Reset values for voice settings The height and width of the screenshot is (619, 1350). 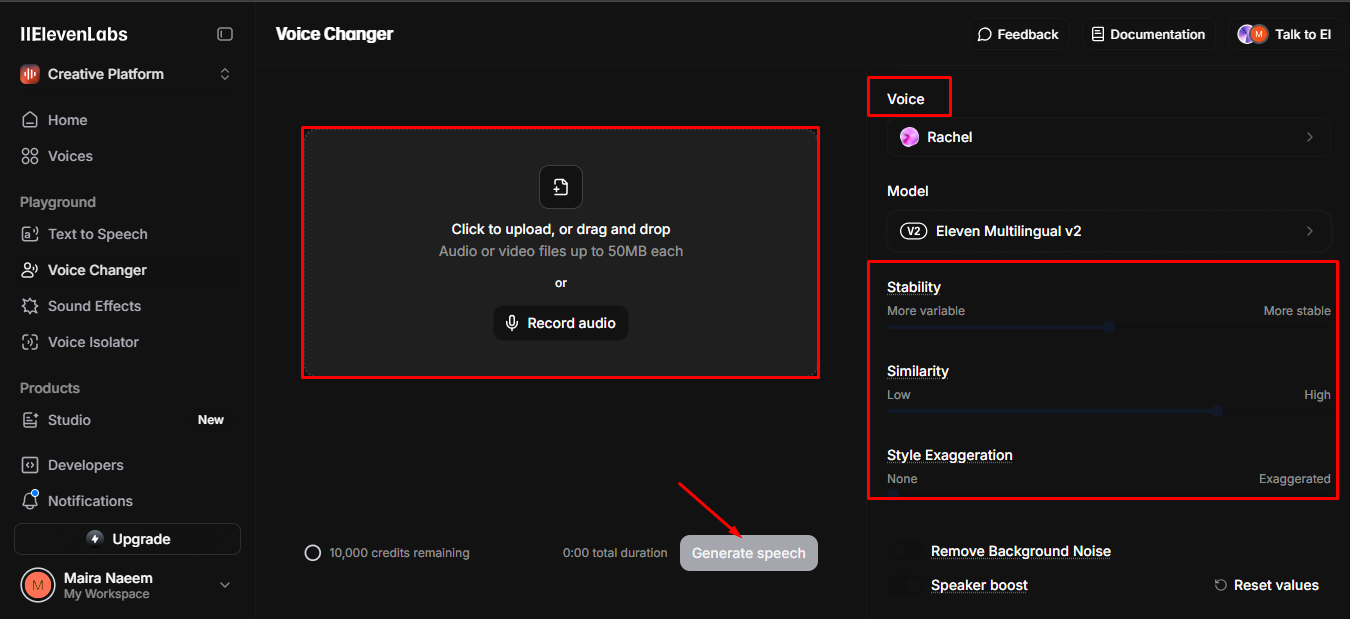[x=1266, y=585]
